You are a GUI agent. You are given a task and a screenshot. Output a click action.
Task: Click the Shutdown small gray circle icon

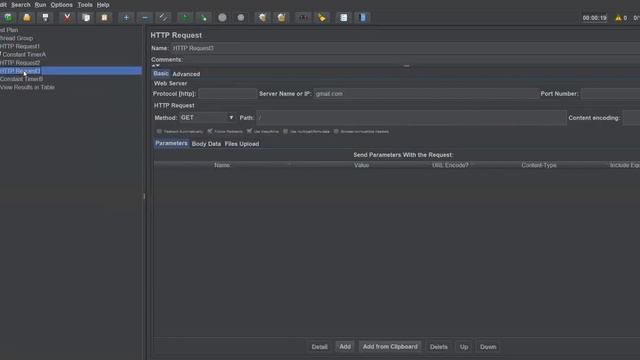pos(241,18)
